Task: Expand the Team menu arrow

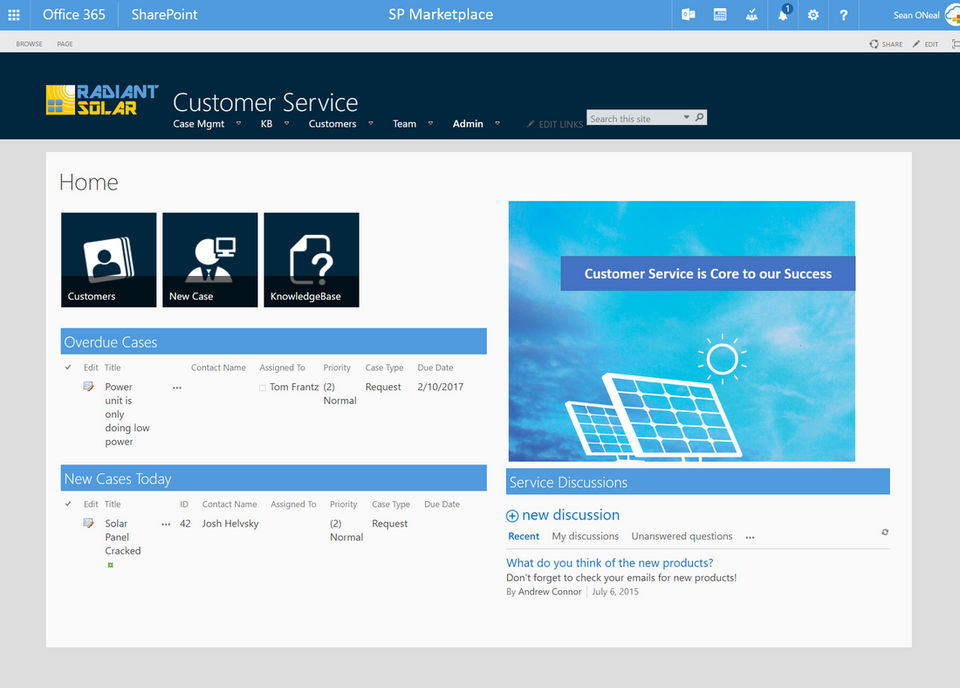Action: (x=430, y=123)
